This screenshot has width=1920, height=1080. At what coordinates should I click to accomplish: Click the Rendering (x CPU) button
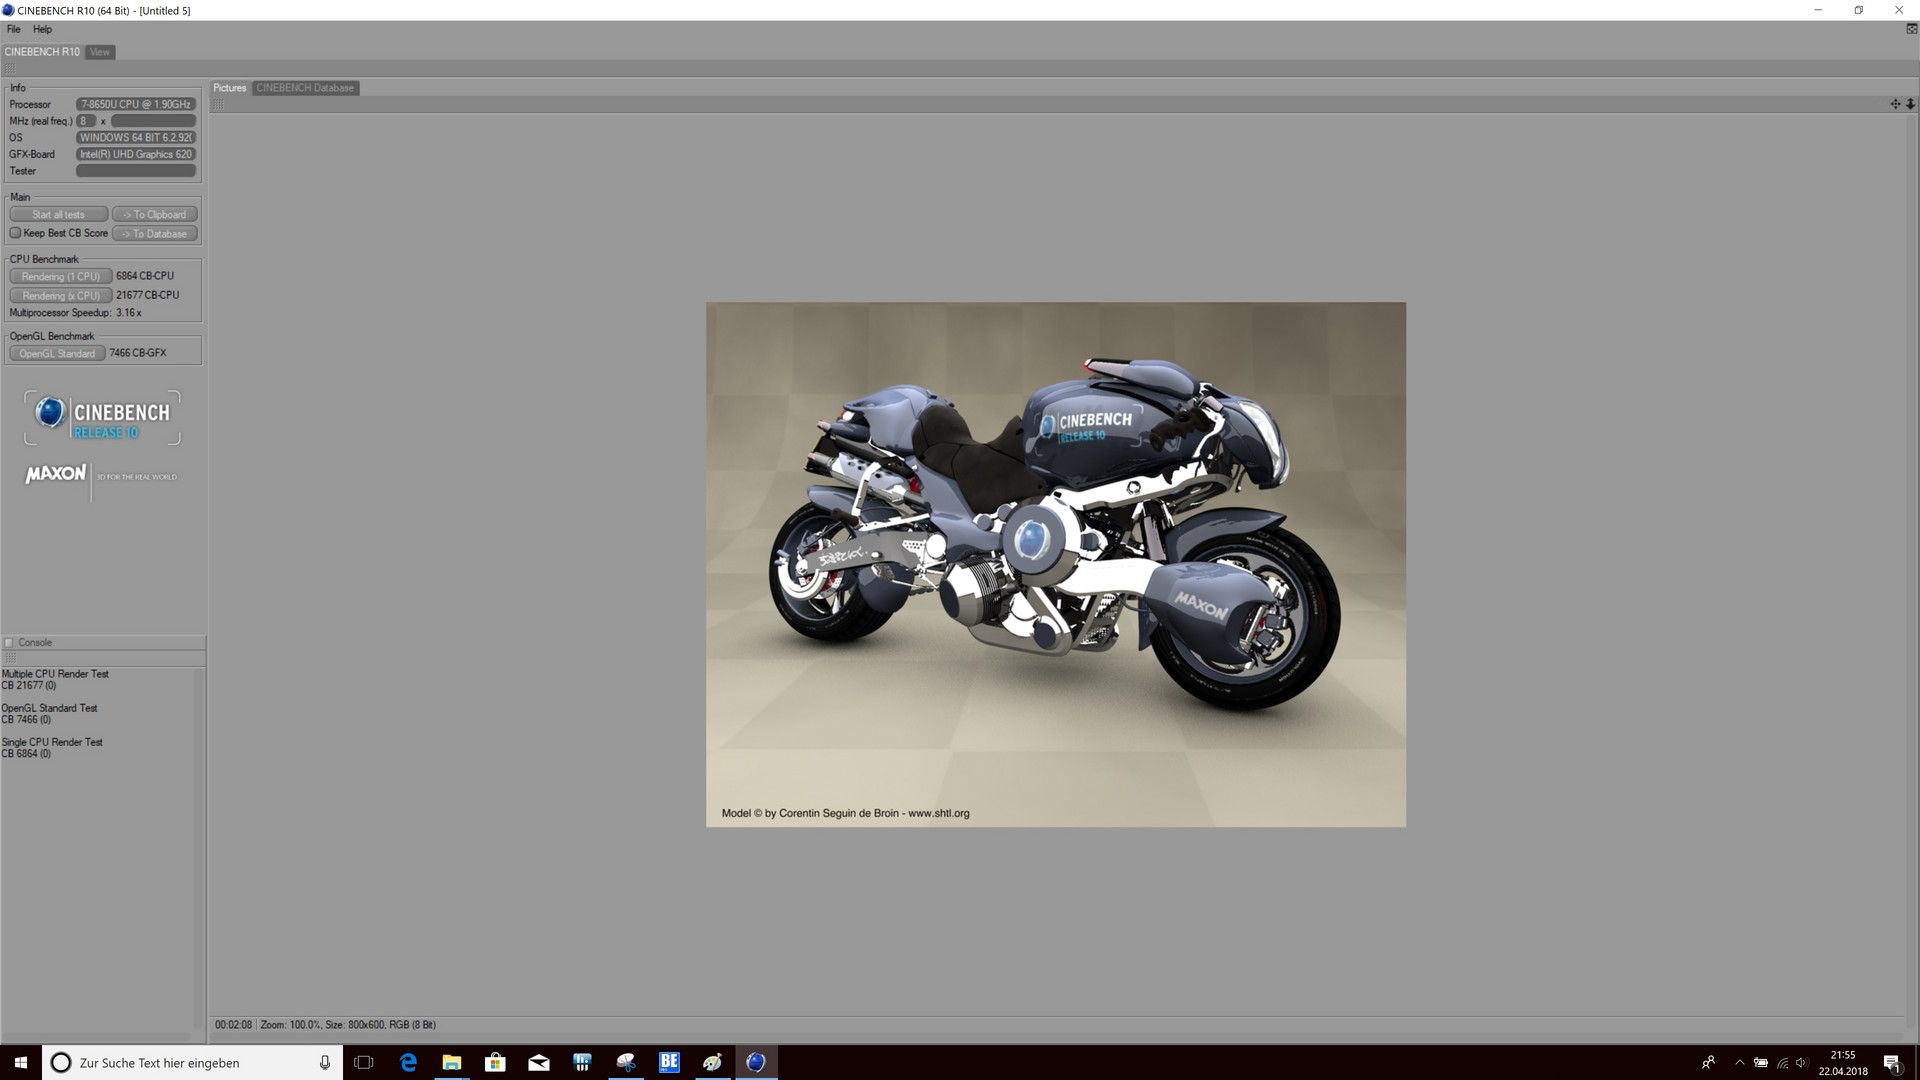[x=60, y=296]
